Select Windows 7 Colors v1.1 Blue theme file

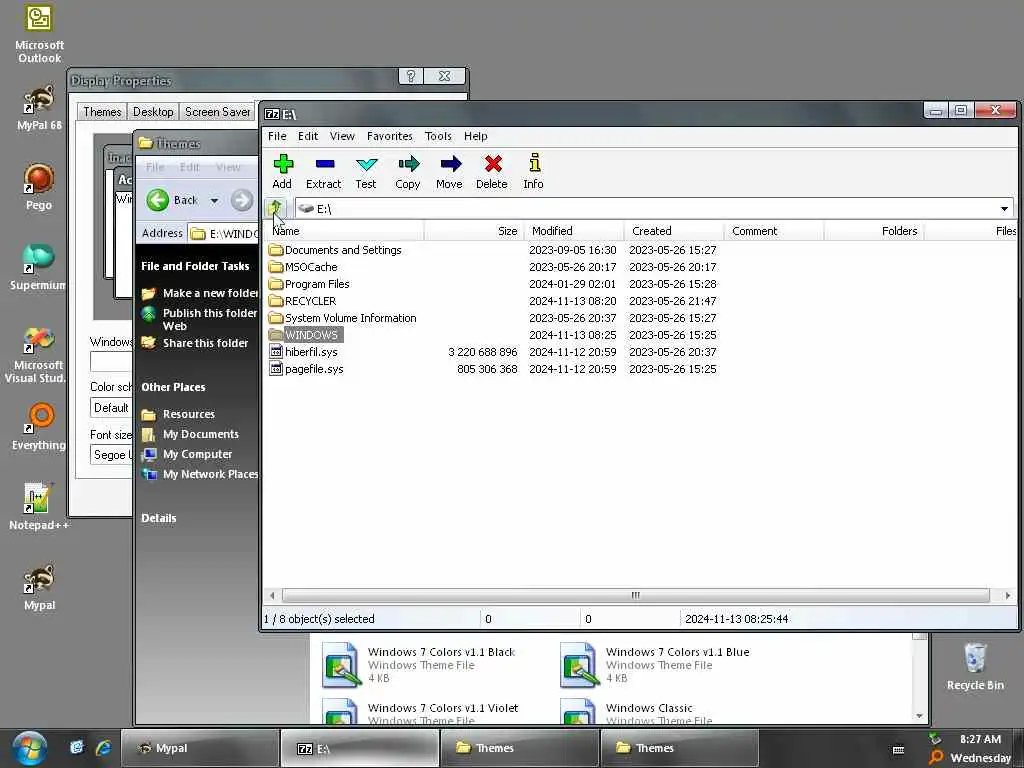tap(655, 665)
